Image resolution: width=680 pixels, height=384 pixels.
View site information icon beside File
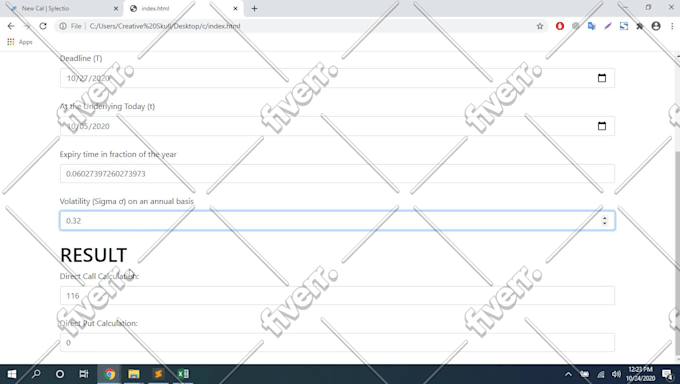coord(63,26)
